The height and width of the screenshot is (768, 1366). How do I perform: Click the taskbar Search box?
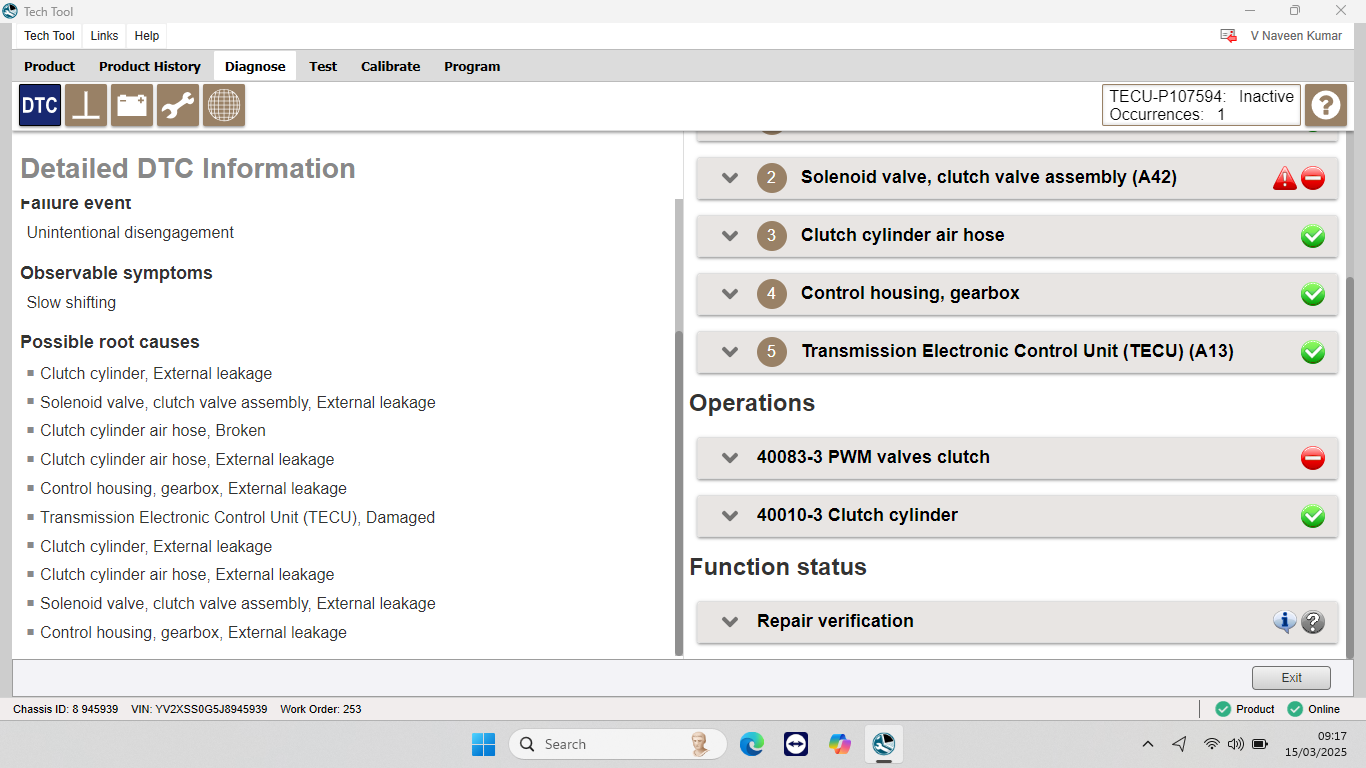(617, 744)
